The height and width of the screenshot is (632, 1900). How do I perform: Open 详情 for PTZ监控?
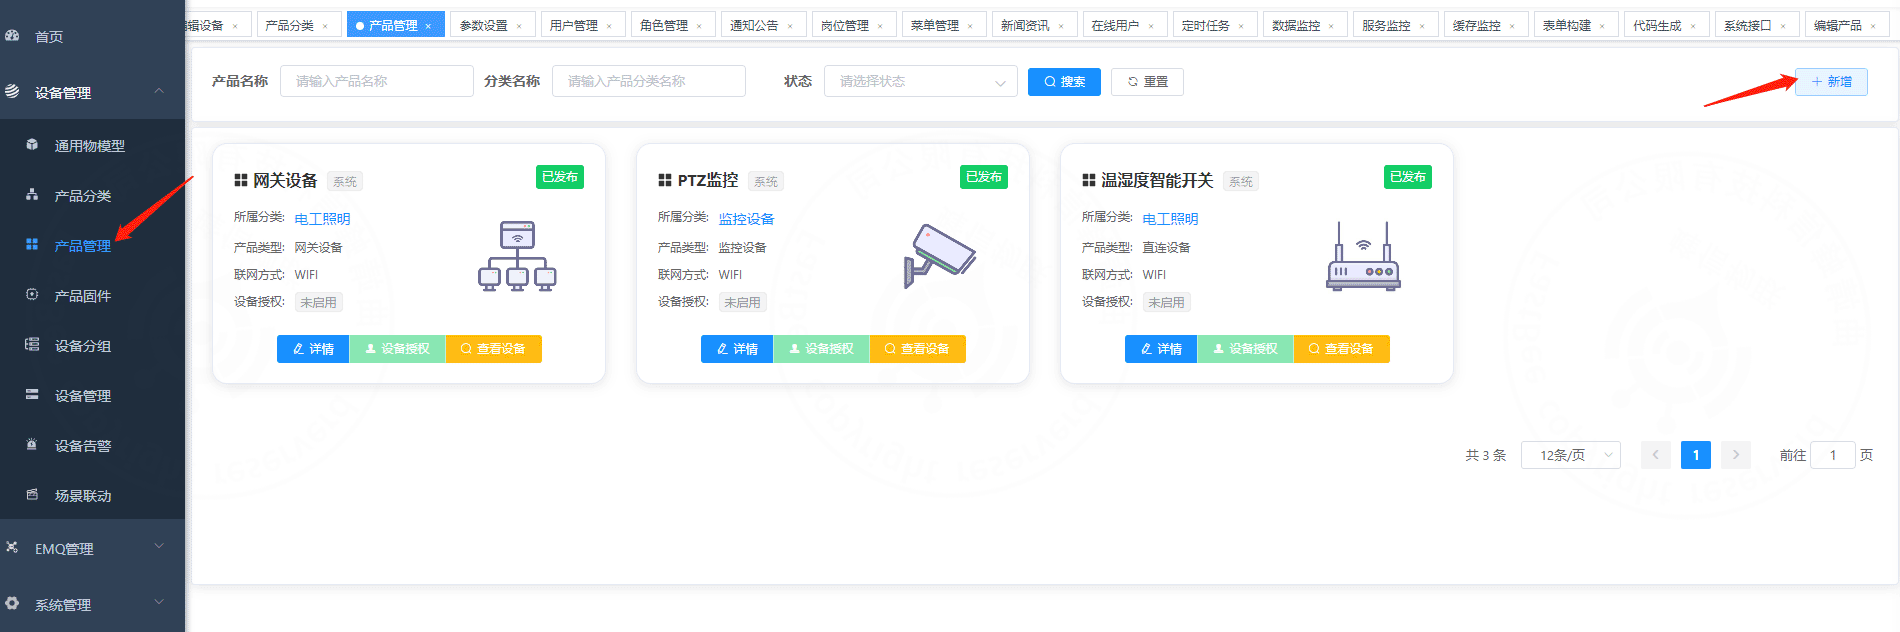(737, 349)
